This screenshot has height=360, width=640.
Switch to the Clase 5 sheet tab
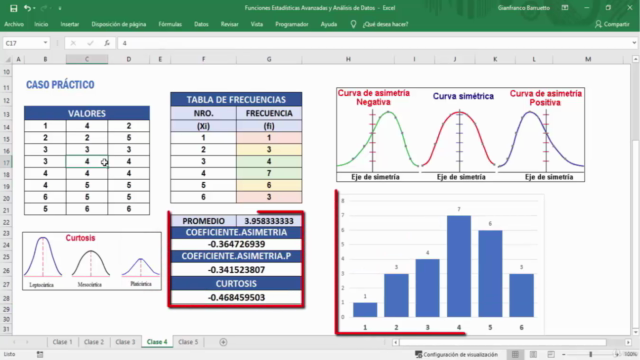click(x=188, y=342)
